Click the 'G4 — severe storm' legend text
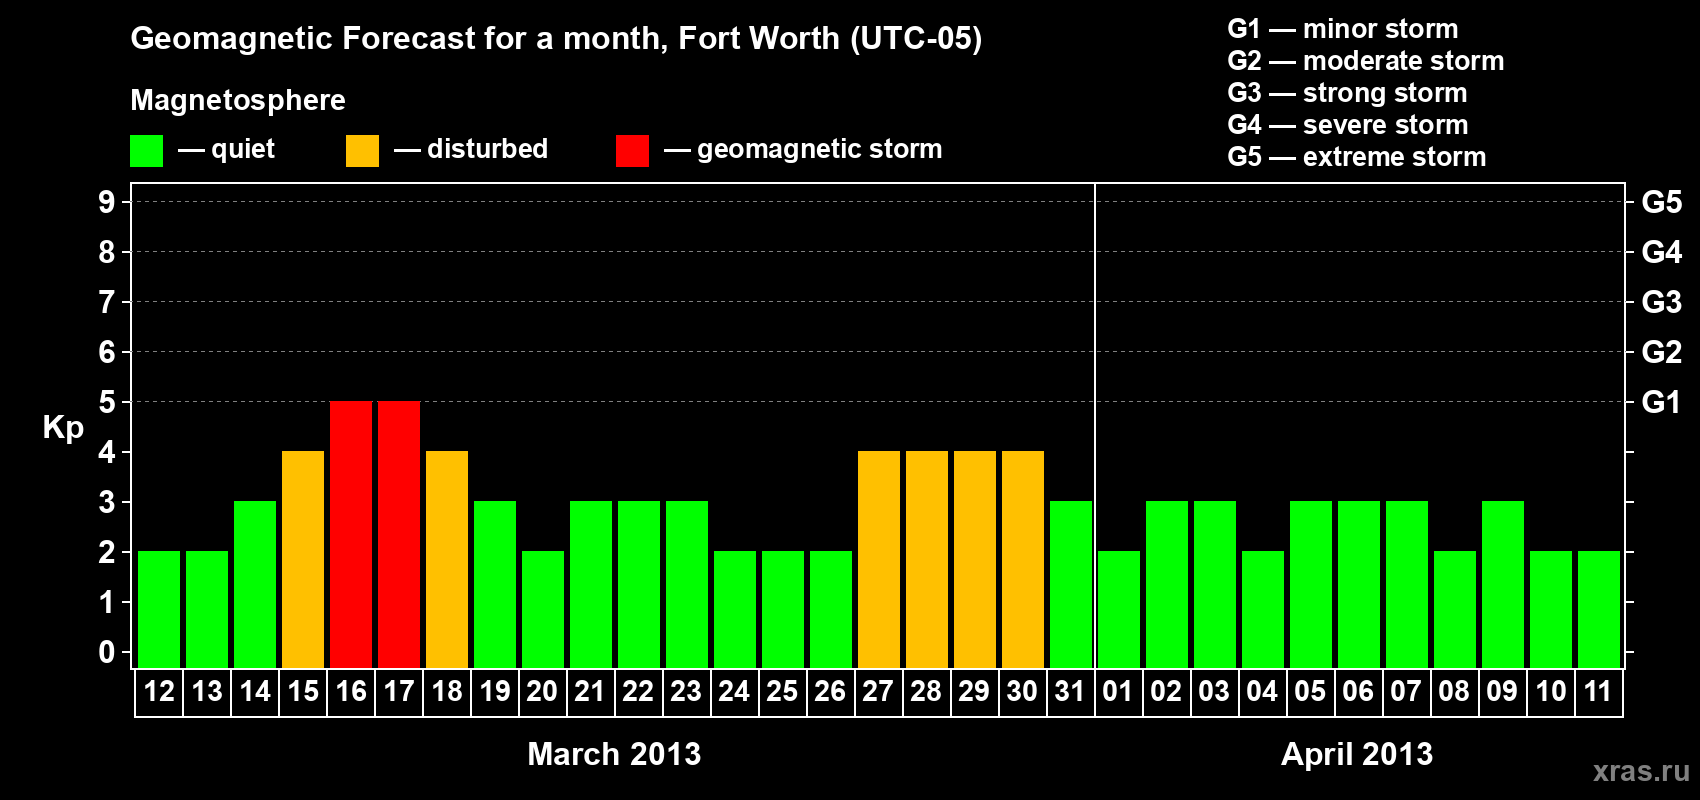Image resolution: width=1700 pixels, height=800 pixels. (x=1348, y=125)
